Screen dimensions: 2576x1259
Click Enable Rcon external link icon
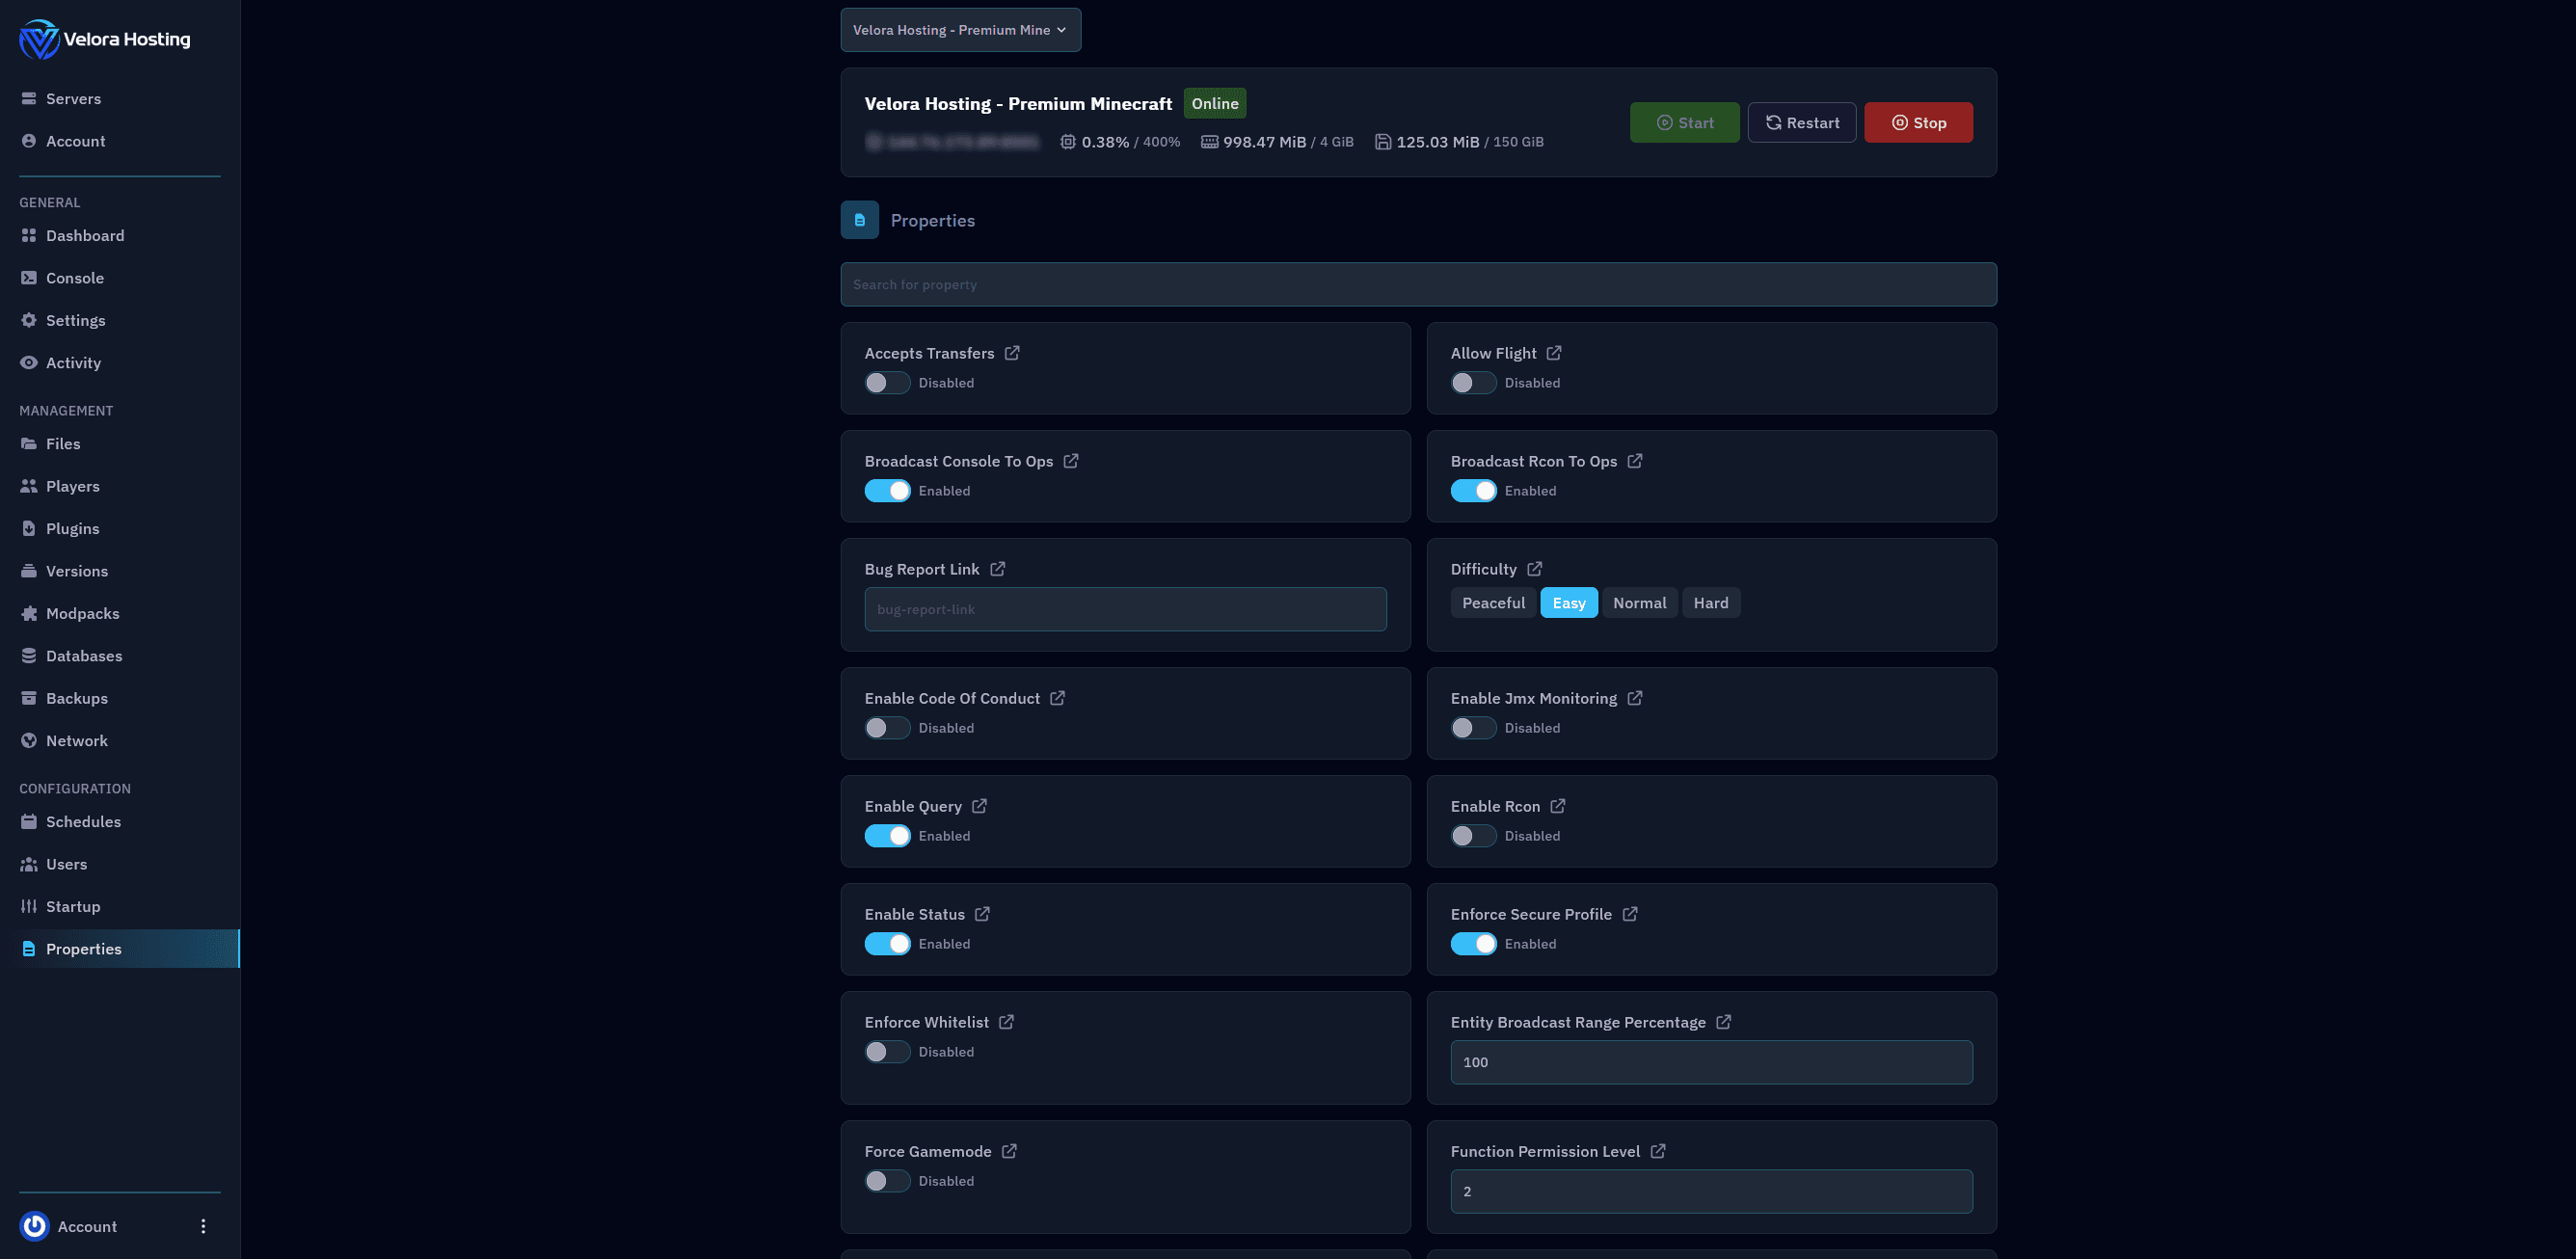1557,806
